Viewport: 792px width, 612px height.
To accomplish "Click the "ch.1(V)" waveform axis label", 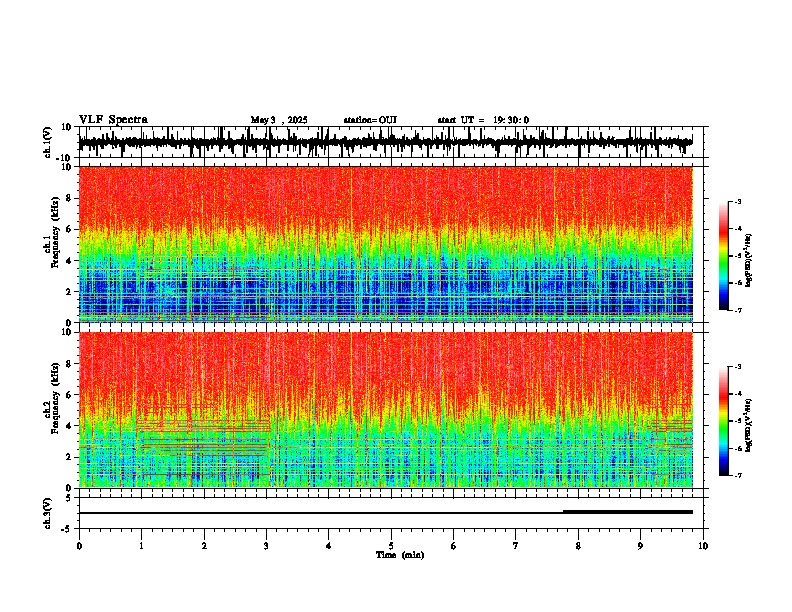I will tap(48, 142).
